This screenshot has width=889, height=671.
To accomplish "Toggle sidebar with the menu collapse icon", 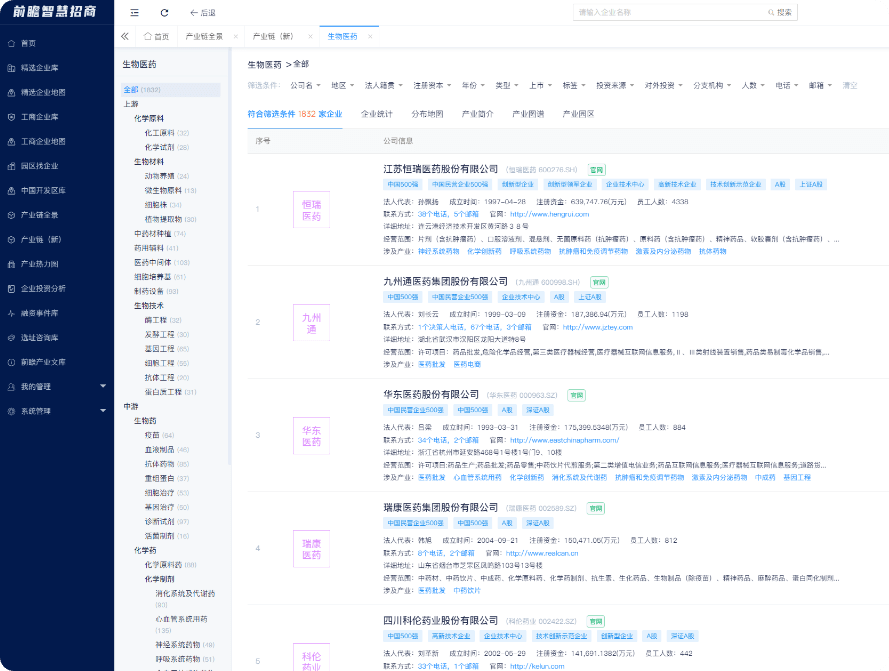I will click(x=134, y=12).
